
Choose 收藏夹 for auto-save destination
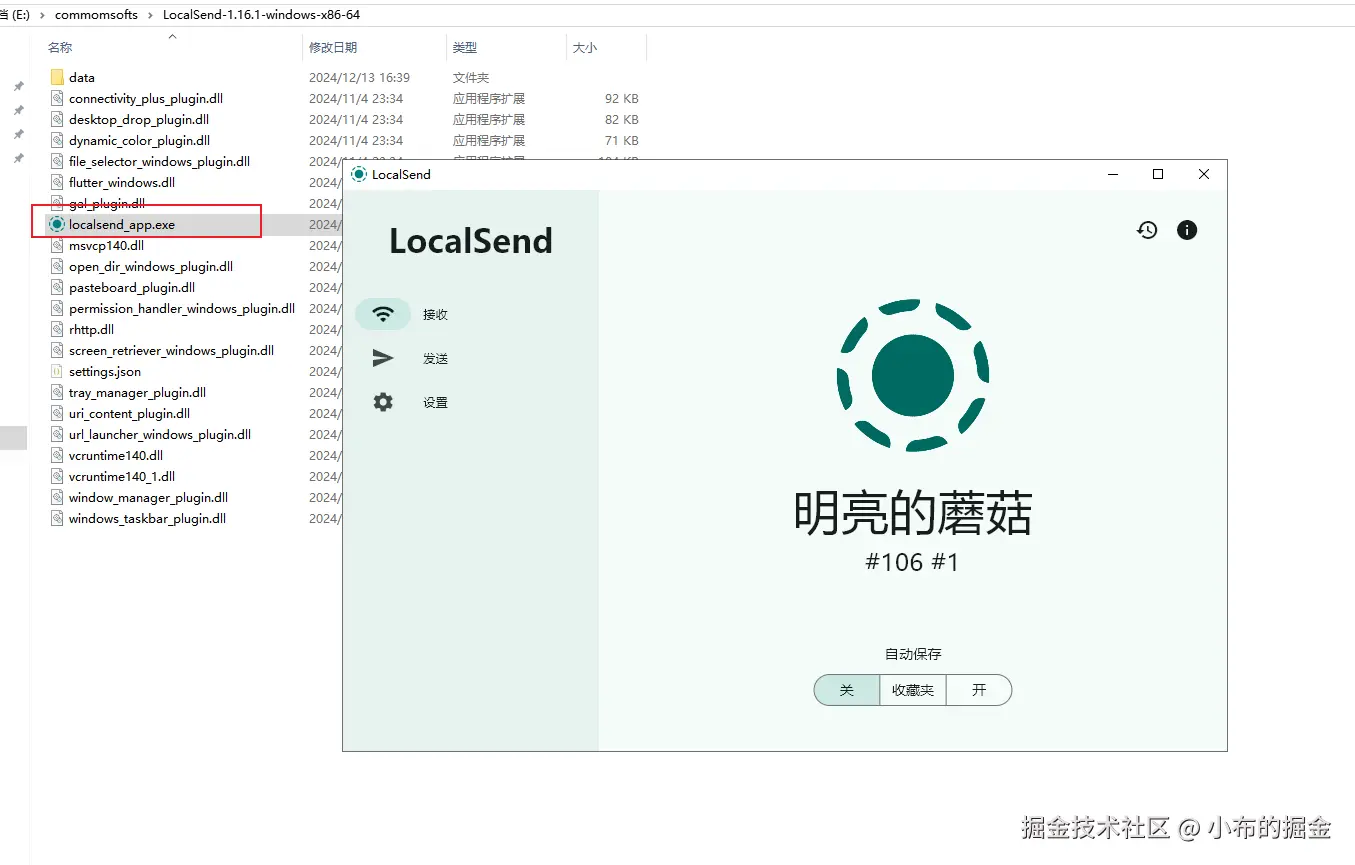coord(912,690)
